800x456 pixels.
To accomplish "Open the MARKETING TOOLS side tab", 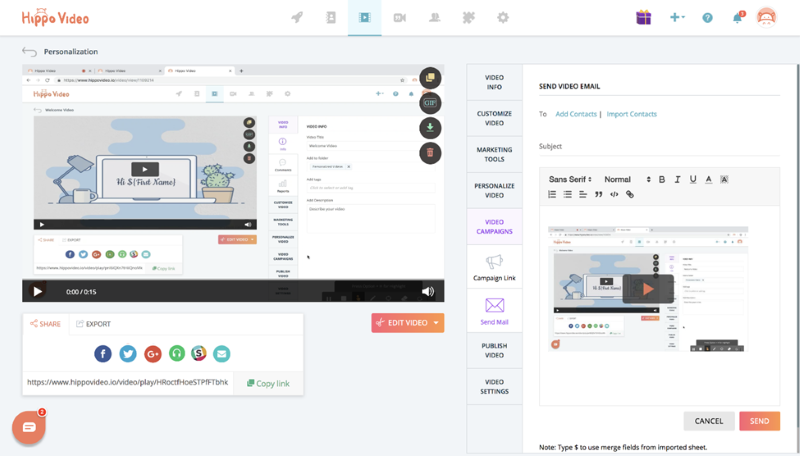I will point(494,155).
